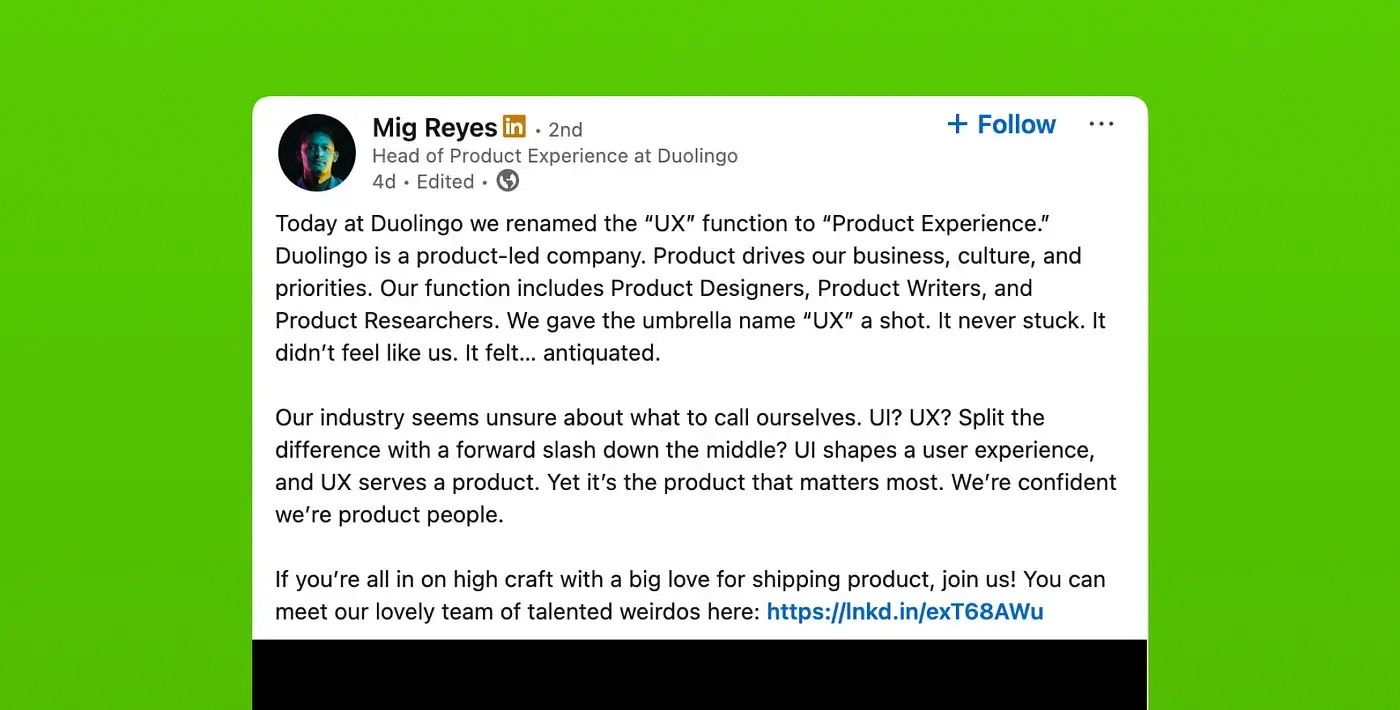Viewport: 1400px width, 710px height.
Task: Click the paragraph starting "If you're all in"
Action: 690,595
